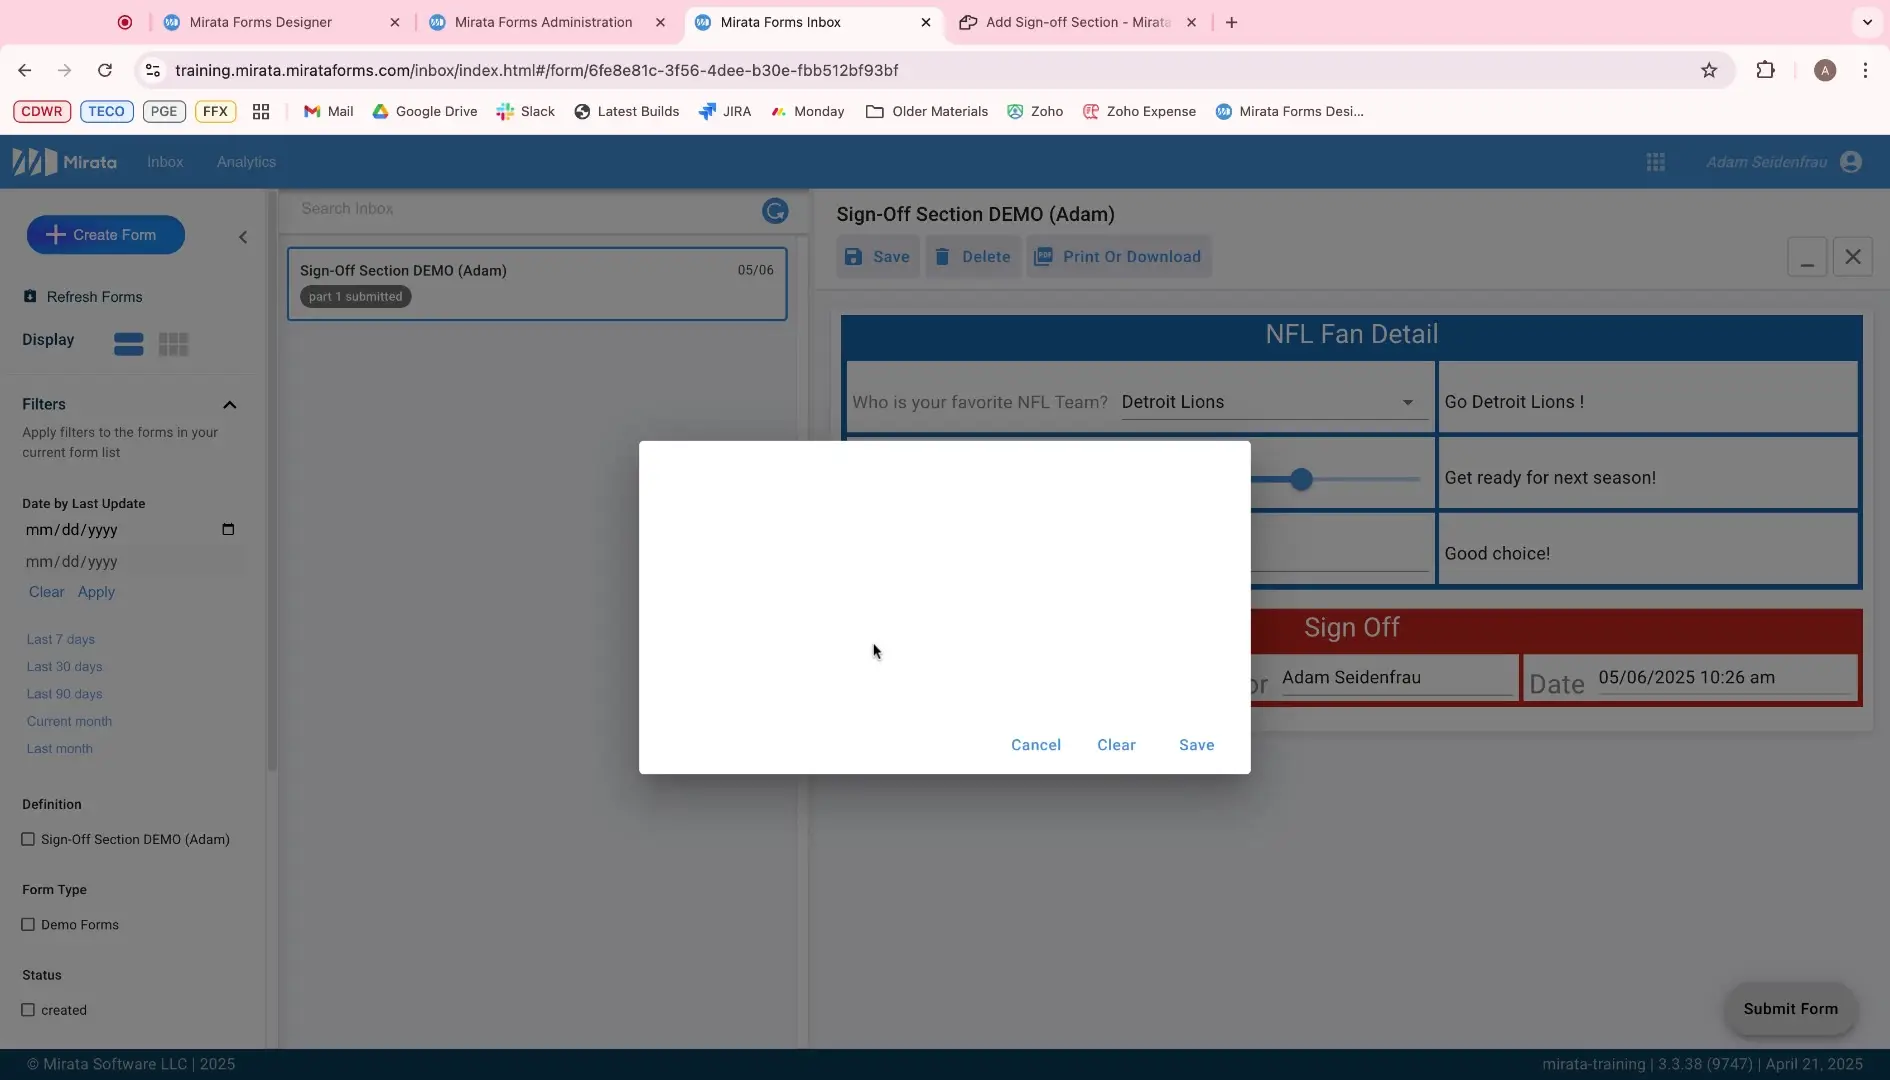This screenshot has width=1890, height=1080.
Task: Collapse the inbox sidebar panel
Action: (243, 237)
